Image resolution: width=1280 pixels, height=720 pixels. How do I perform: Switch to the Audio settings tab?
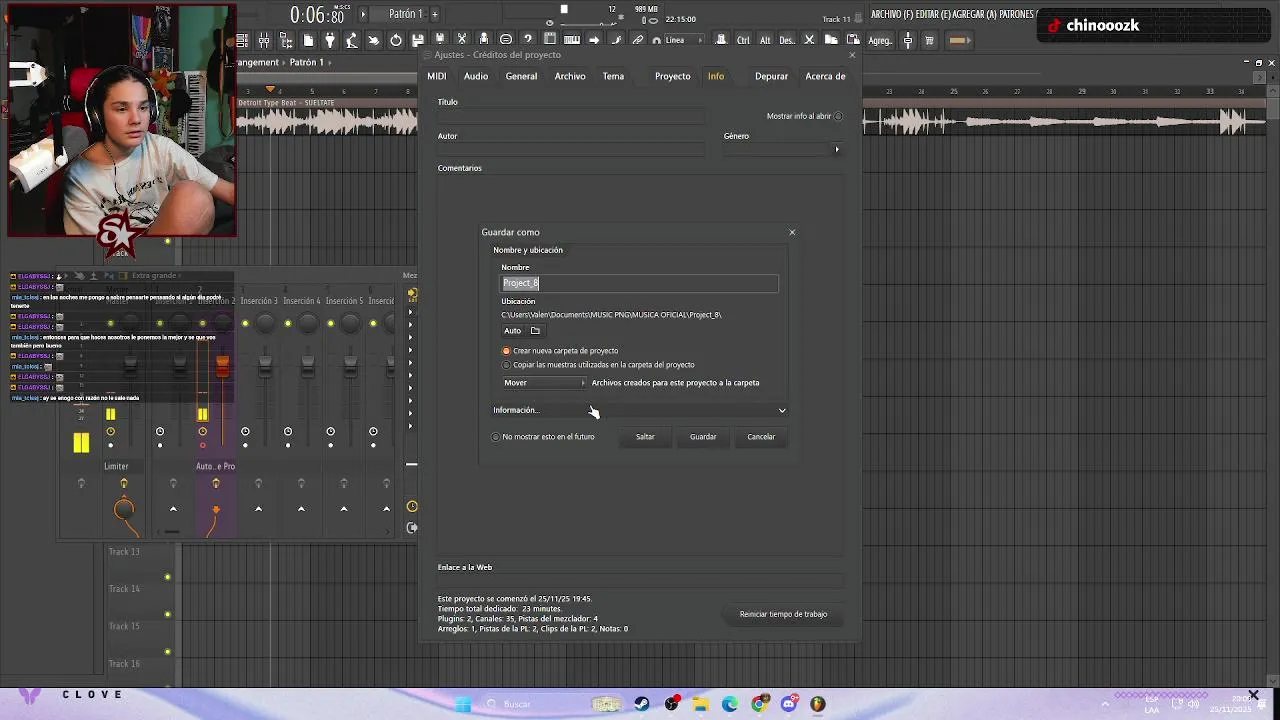click(x=476, y=76)
